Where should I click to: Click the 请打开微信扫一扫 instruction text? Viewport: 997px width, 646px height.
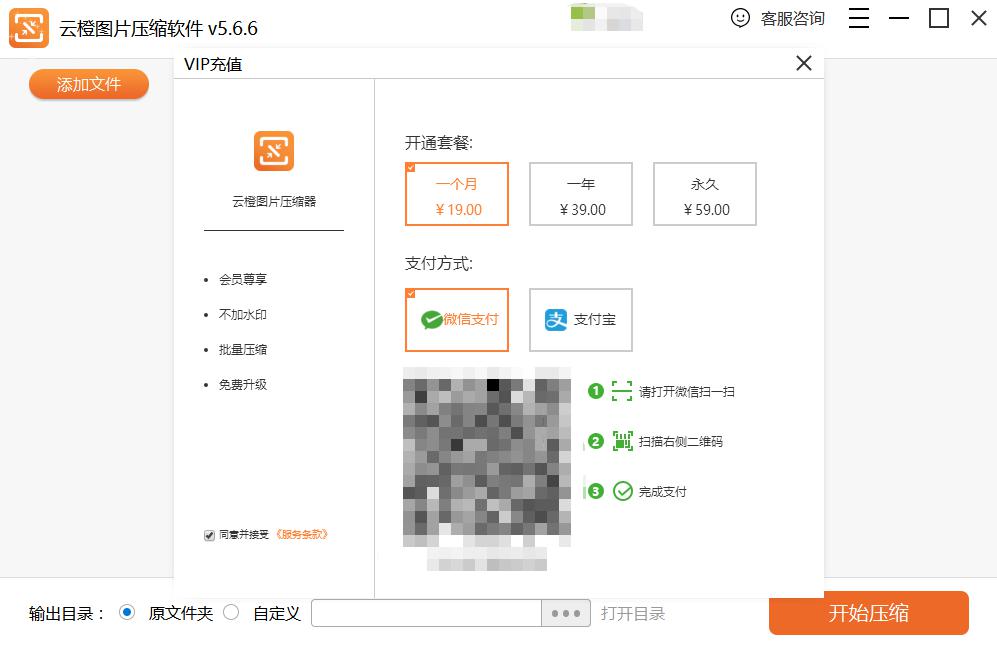tap(687, 392)
